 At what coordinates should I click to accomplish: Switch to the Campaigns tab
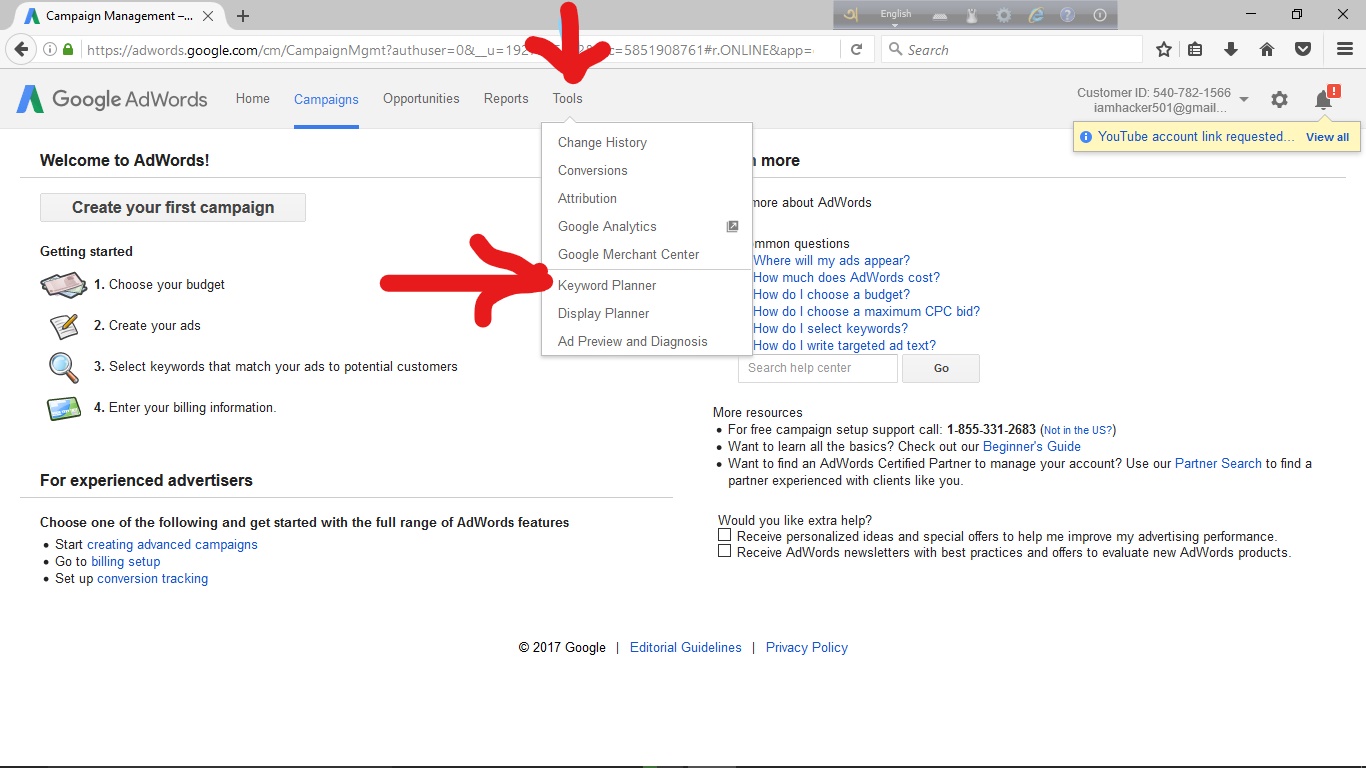point(326,99)
